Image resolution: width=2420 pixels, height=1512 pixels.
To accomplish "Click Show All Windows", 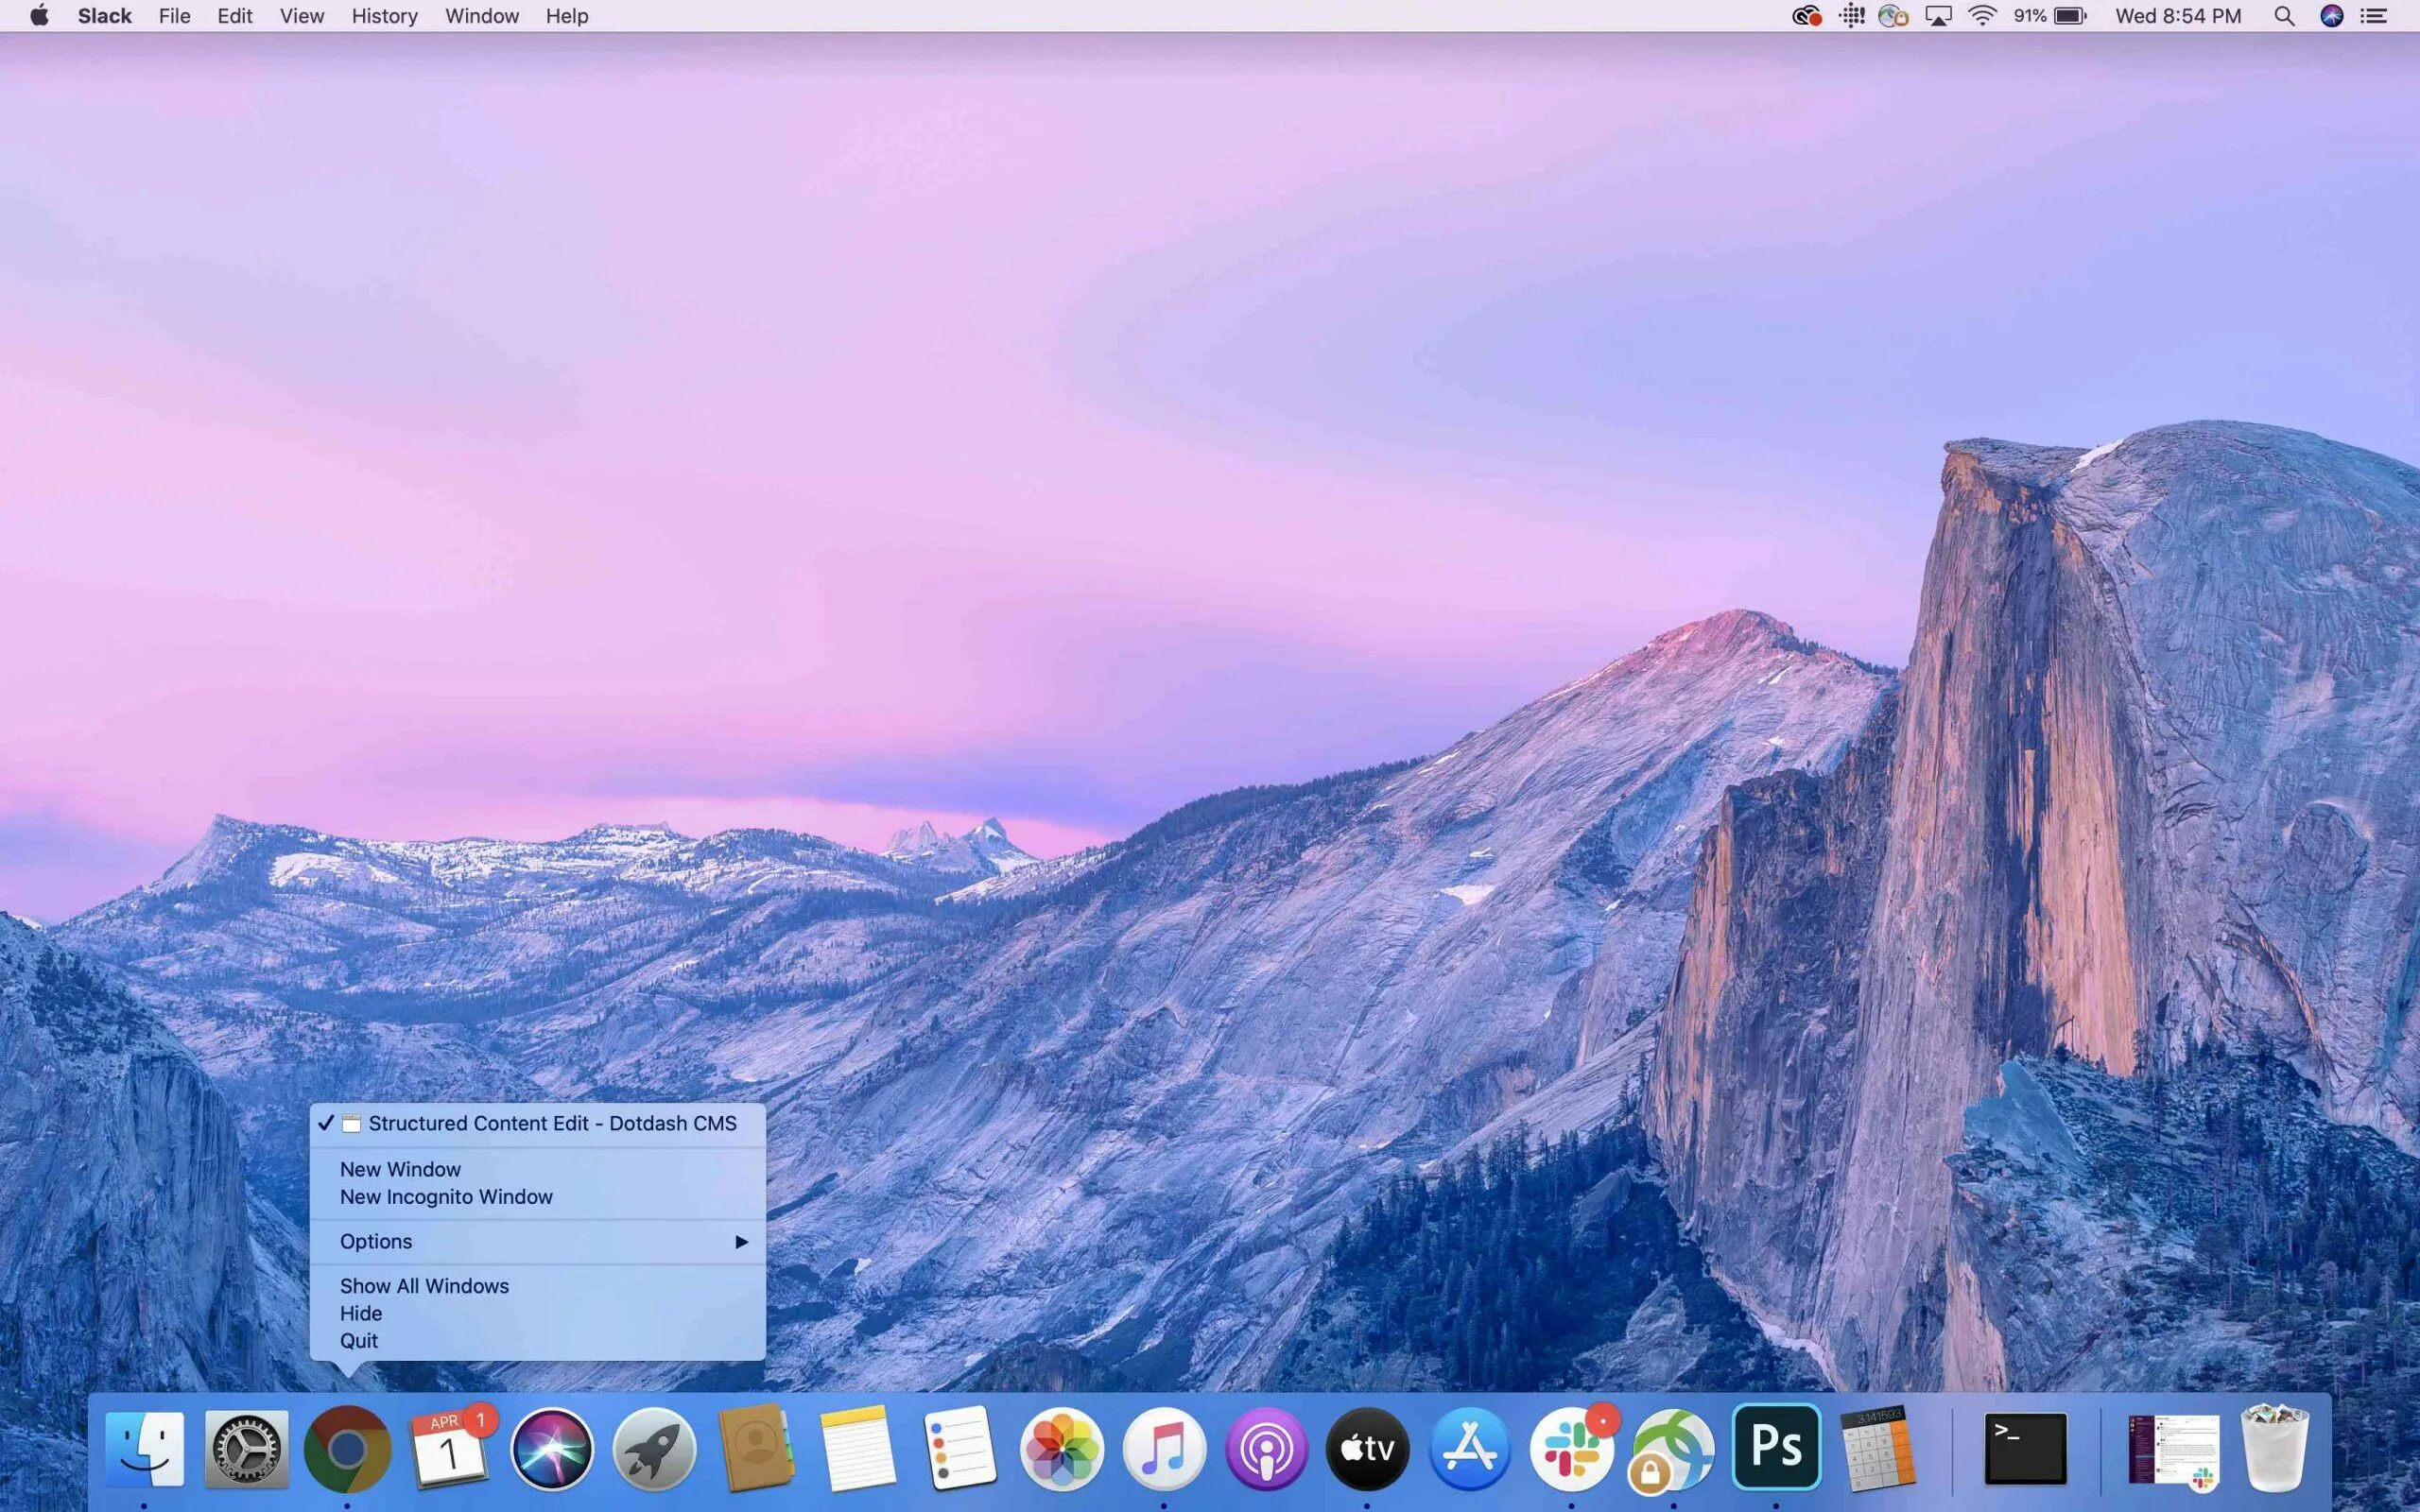I will click(x=424, y=1286).
